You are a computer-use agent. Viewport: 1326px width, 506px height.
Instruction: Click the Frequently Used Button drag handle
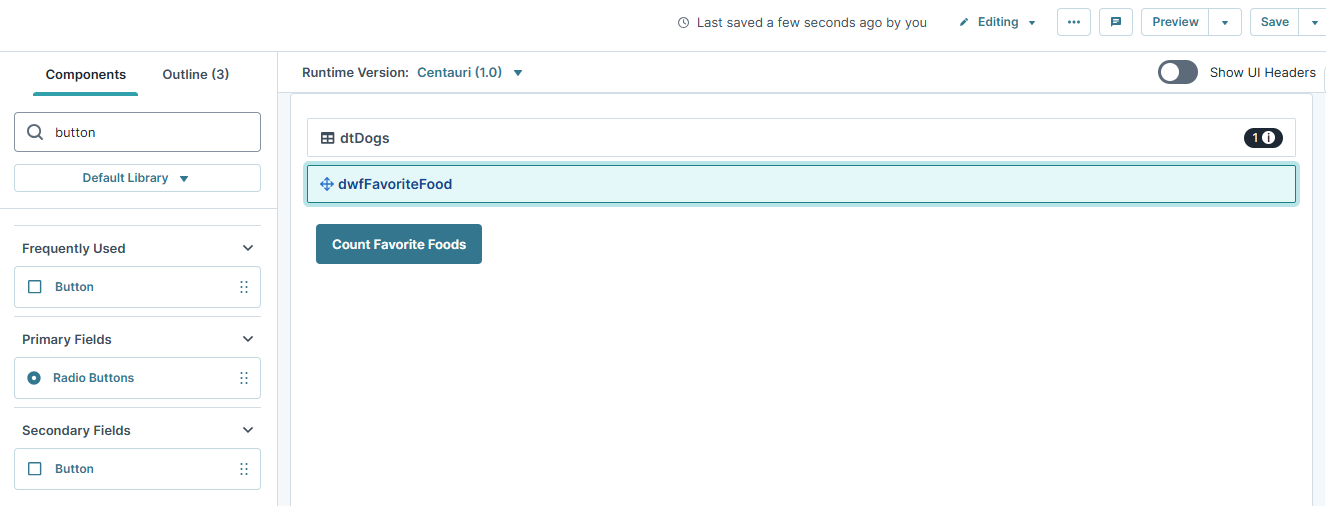(244, 287)
